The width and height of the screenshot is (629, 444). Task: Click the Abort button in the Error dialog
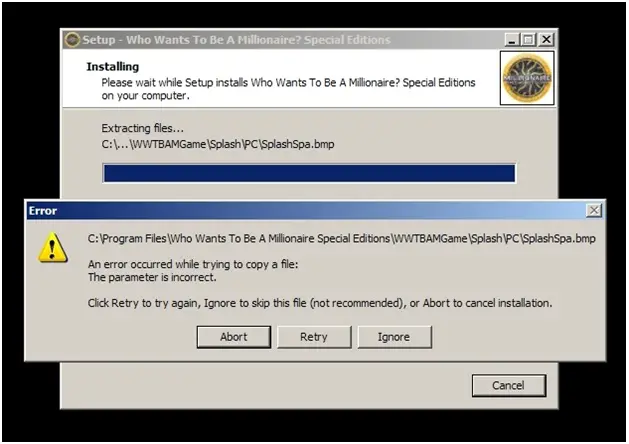pyautogui.click(x=233, y=337)
